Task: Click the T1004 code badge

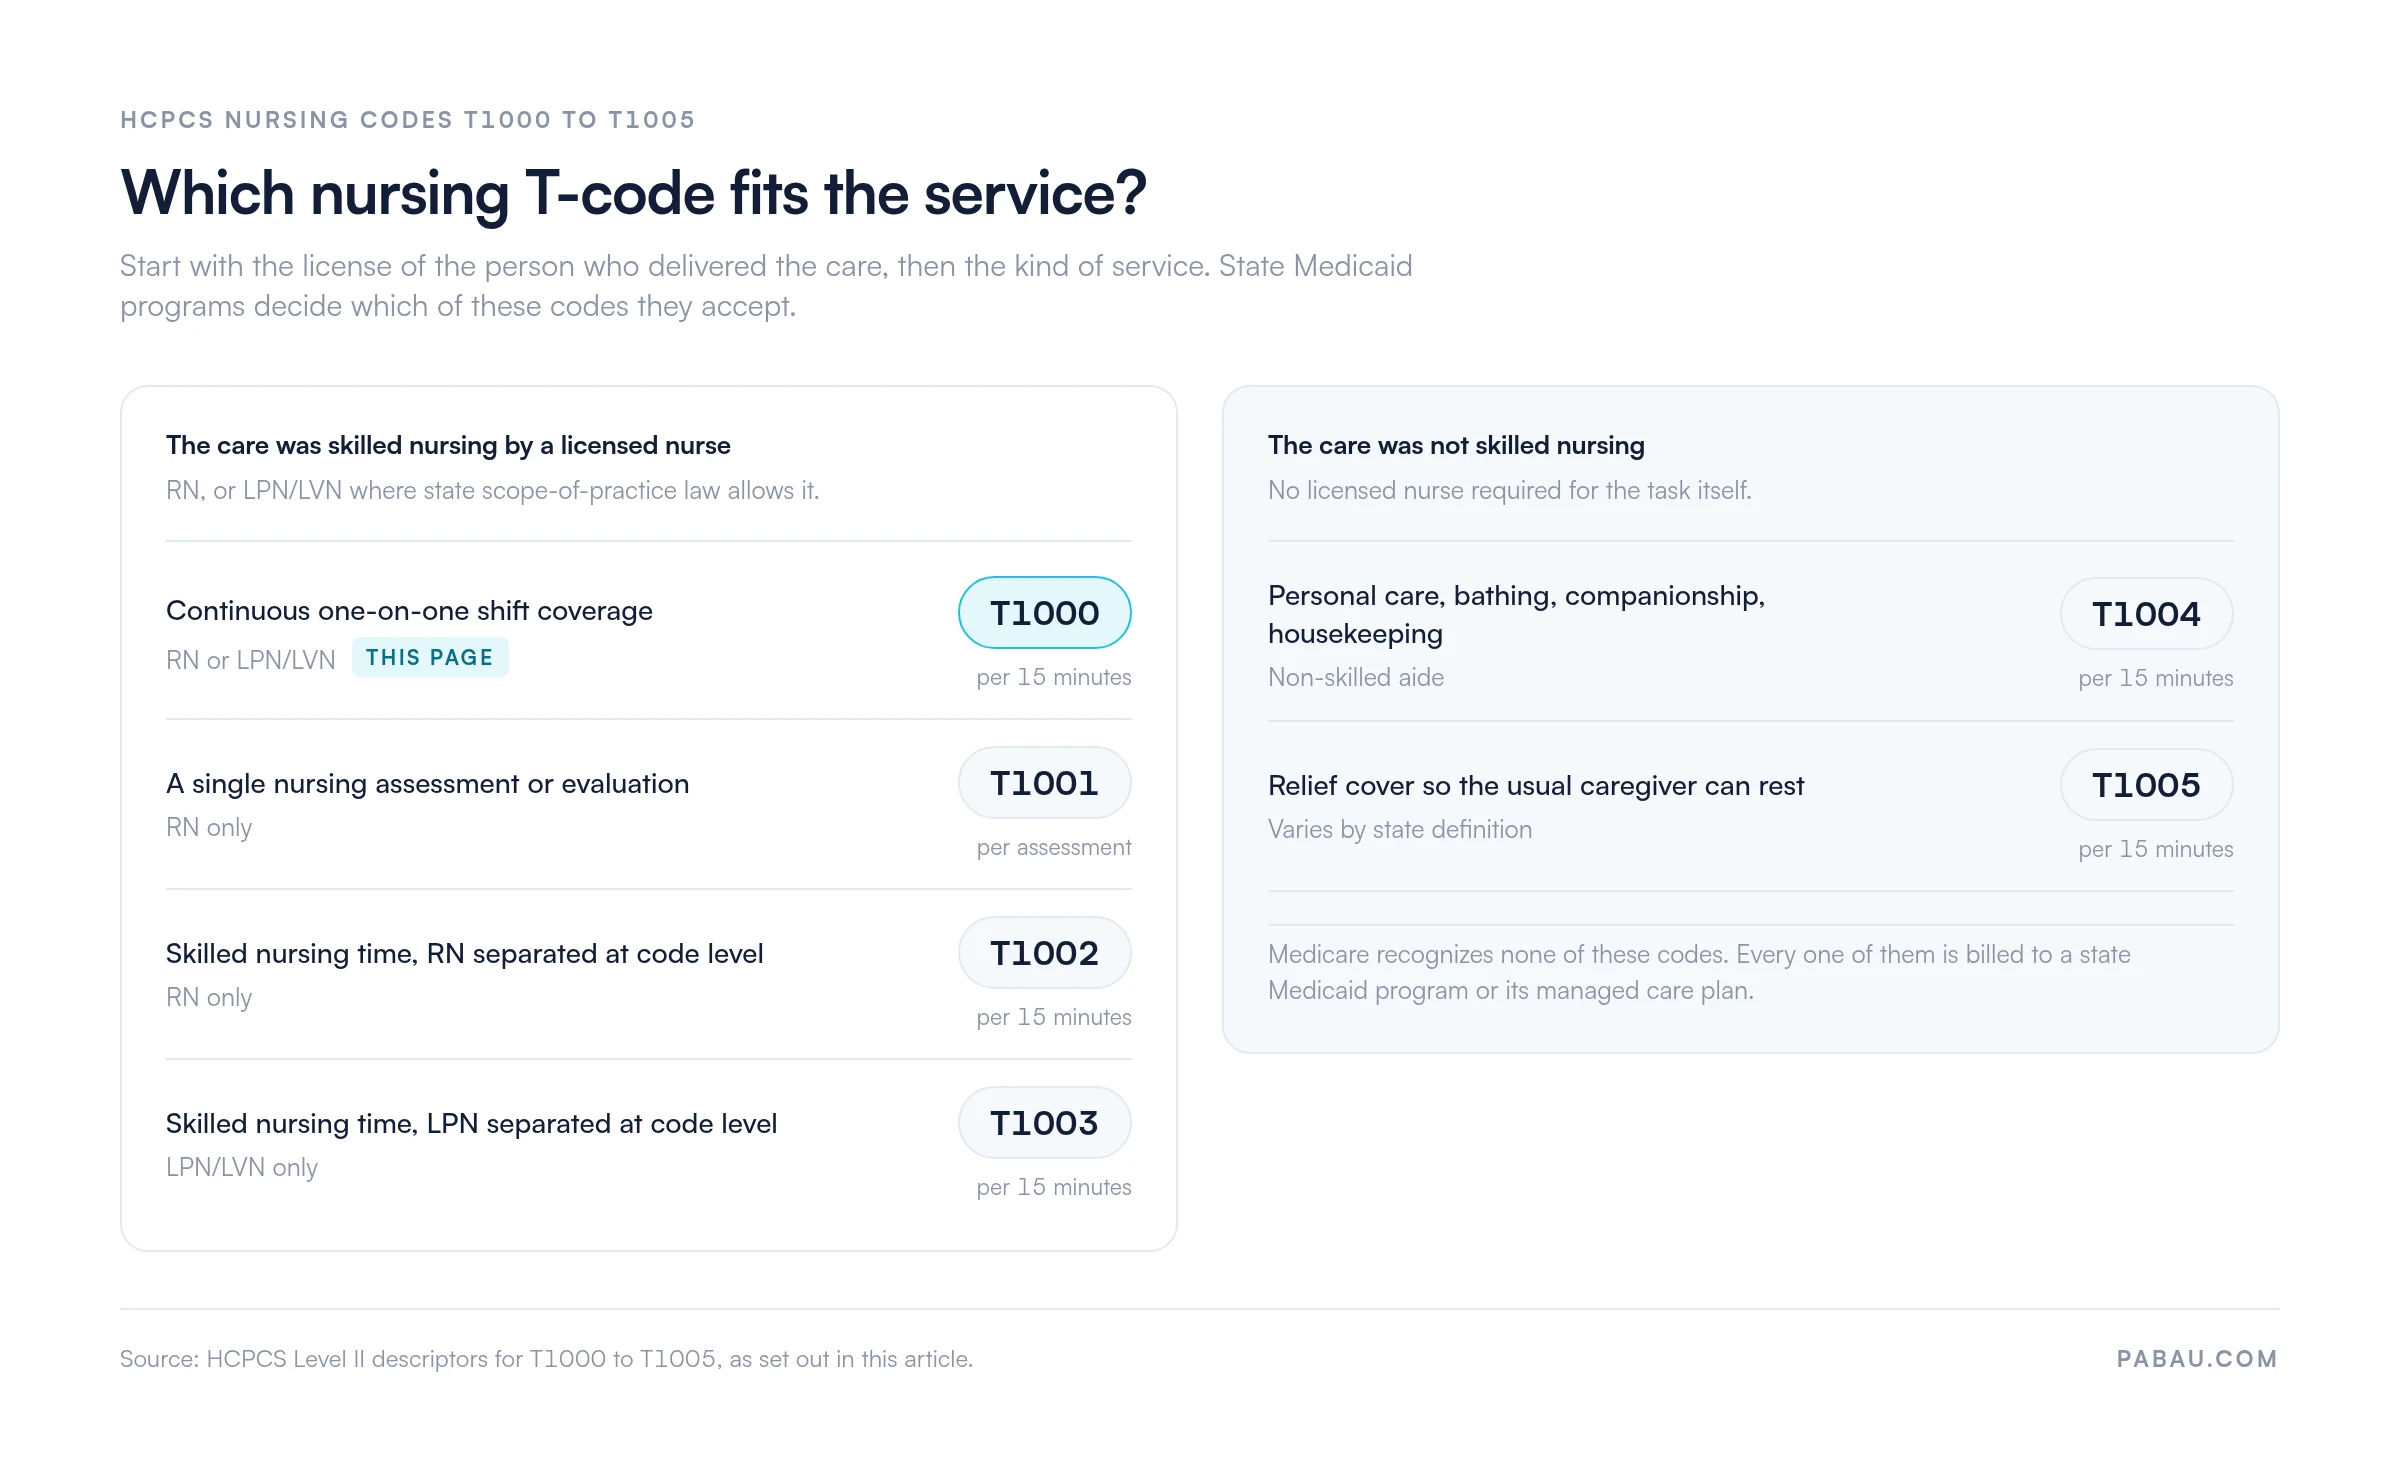Action: pyautogui.click(x=2146, y=613)
